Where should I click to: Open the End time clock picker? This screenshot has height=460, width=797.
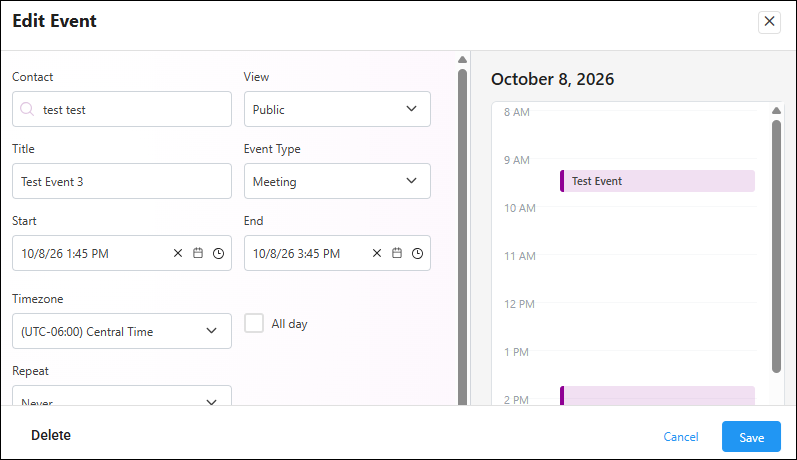point(417,253)
